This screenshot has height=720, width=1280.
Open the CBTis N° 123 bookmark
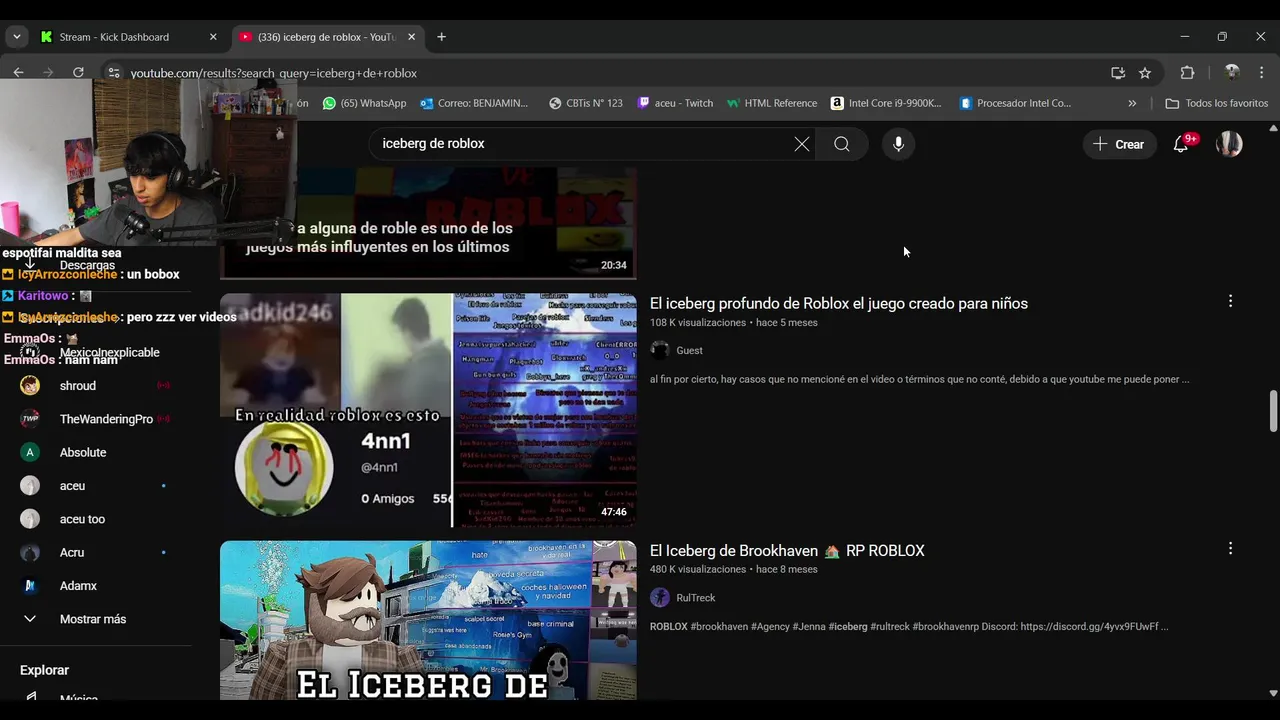(586, 103)
